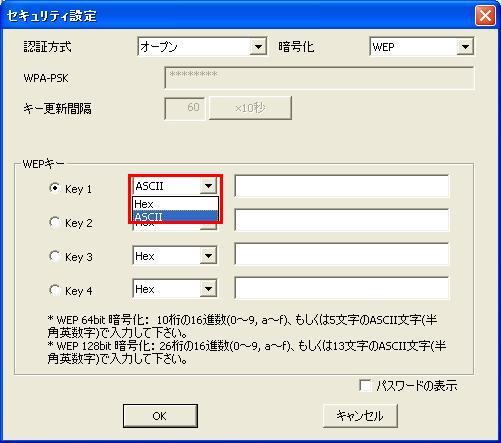Select the Key 3 radio button
This screenshot has width=501, height=443.
(x=55, y=256)
